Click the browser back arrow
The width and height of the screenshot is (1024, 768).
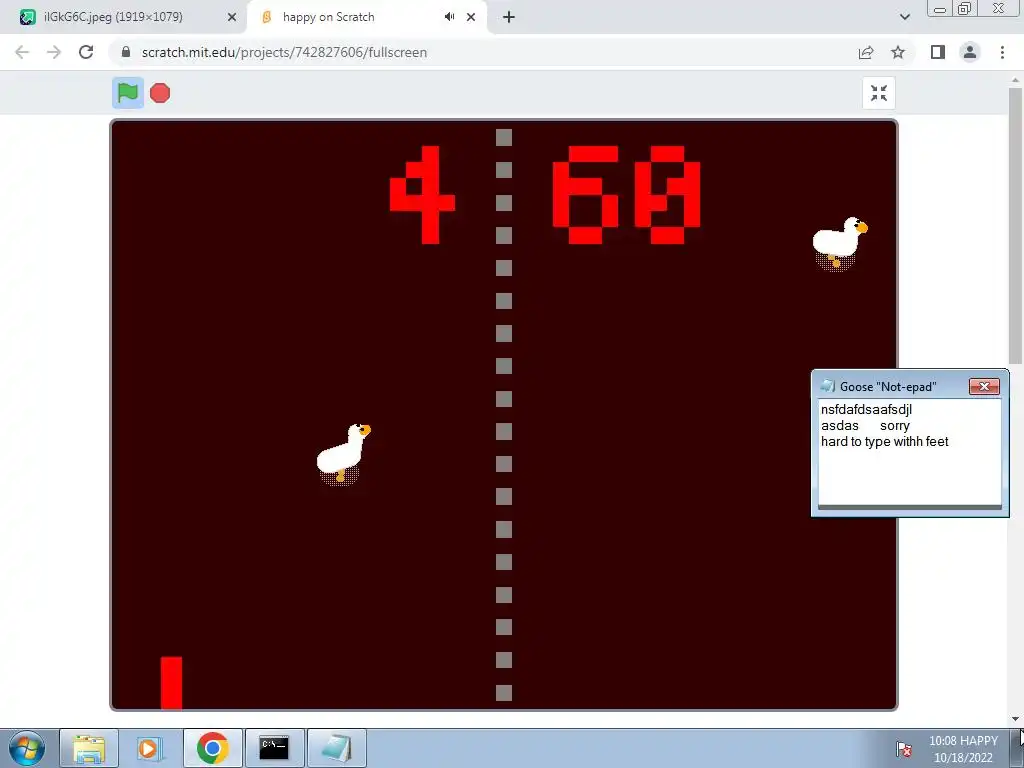coord(22,52)
